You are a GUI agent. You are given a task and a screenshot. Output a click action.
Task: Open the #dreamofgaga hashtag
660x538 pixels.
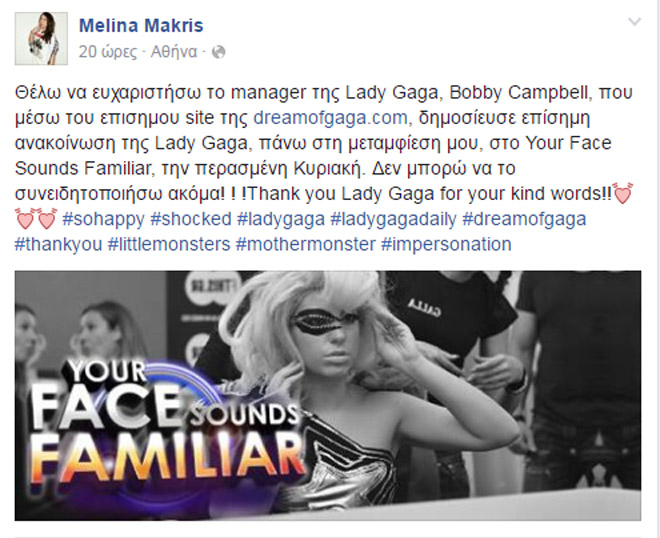[524, 219]
